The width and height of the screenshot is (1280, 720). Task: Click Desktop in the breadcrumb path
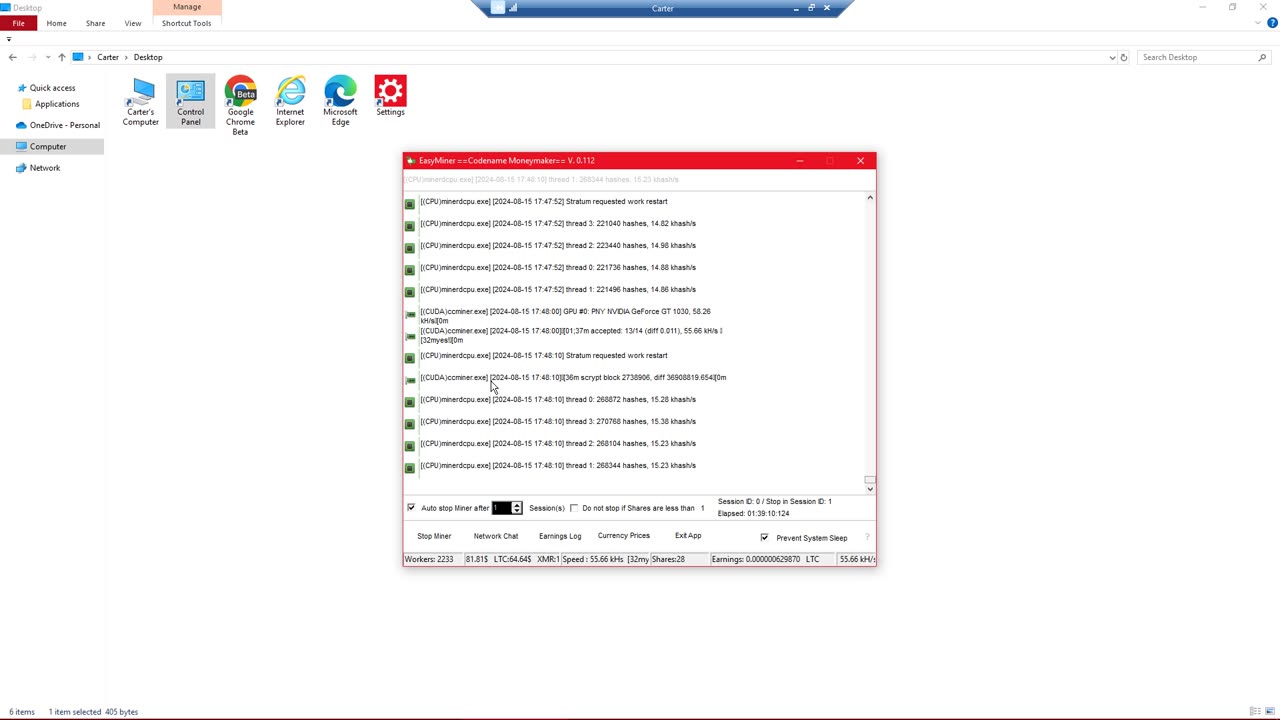(x=148, y=57)
